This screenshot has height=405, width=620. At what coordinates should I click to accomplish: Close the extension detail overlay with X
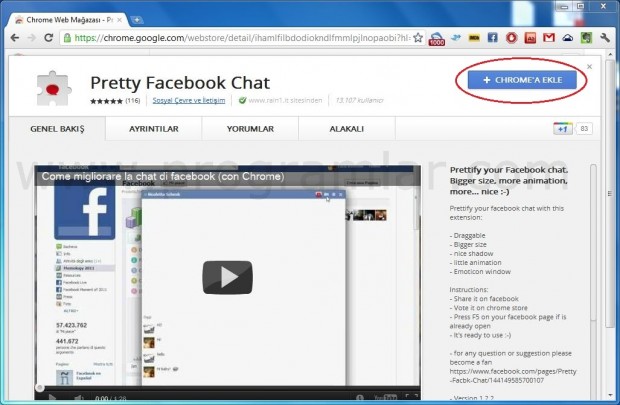click(x=590, y=66)
